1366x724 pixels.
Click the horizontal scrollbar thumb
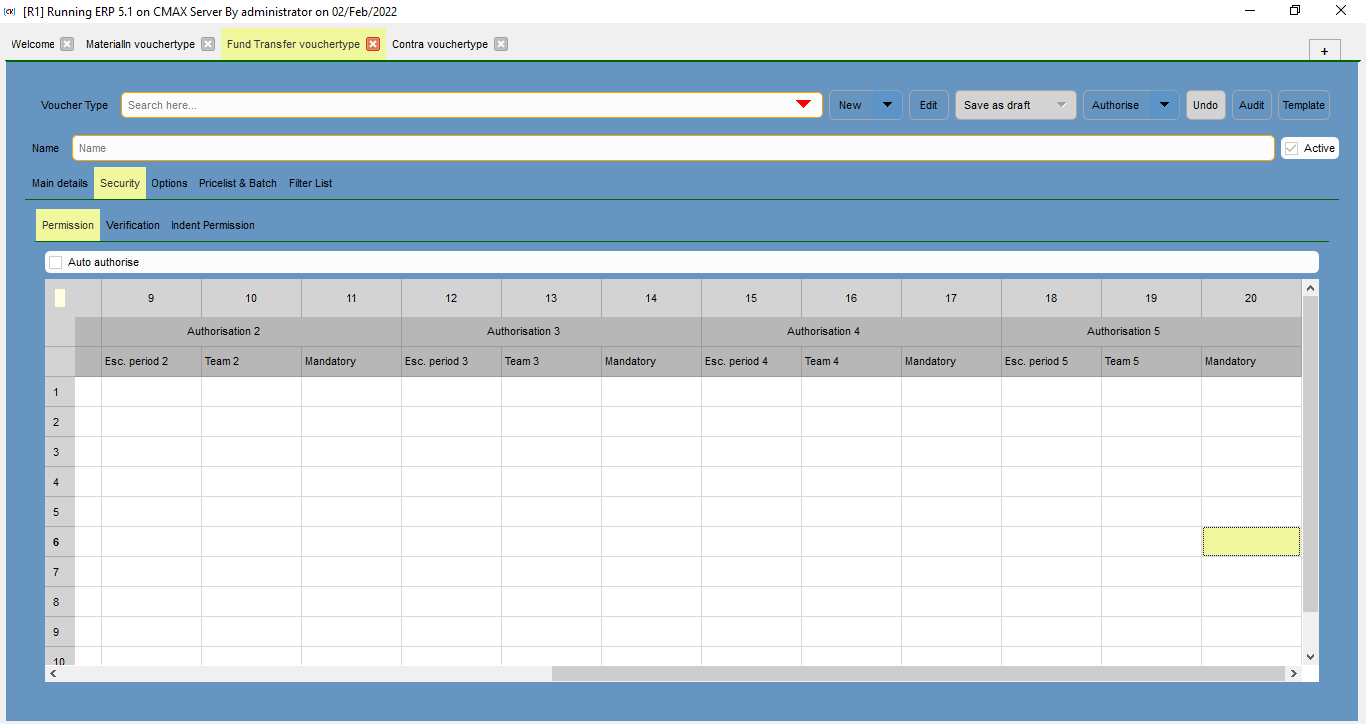pyautogui.click(x=917, y=674)
